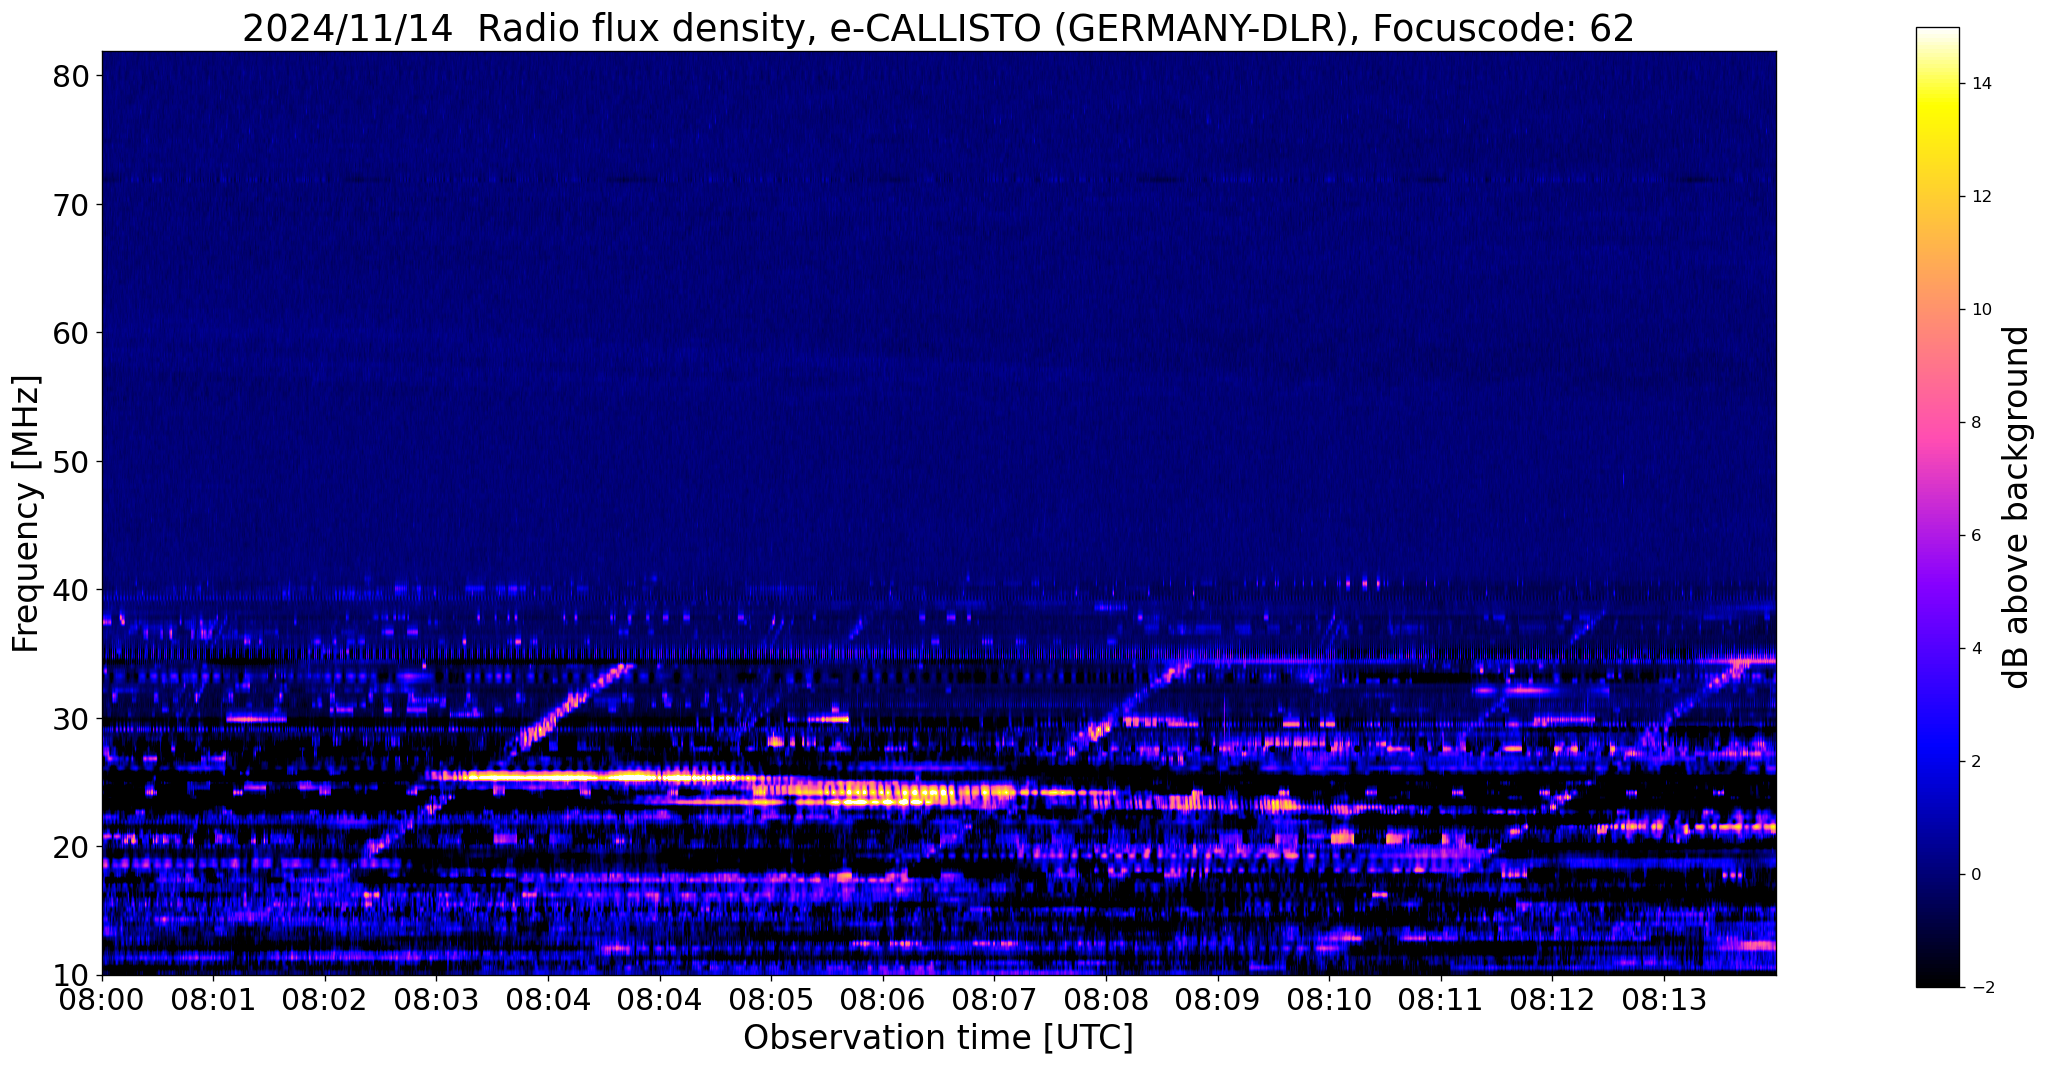The image size is (2047, 1067).
Task: Click the 'Frequency [MHz]' y-axis label
Action: [26, 513]
